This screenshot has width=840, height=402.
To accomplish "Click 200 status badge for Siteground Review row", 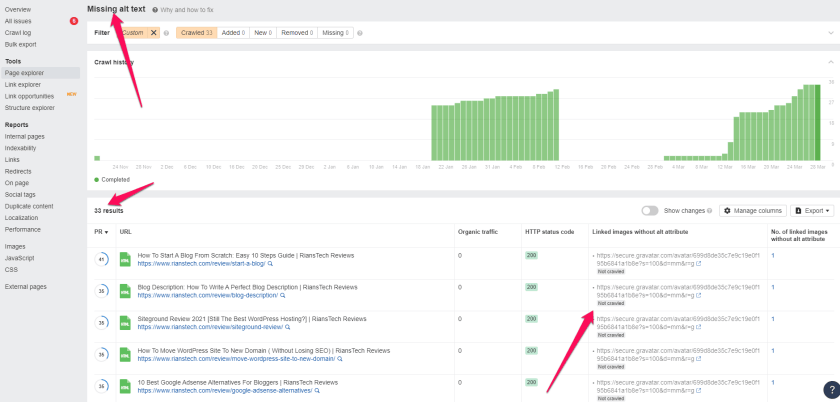I will tap(531, 319).
